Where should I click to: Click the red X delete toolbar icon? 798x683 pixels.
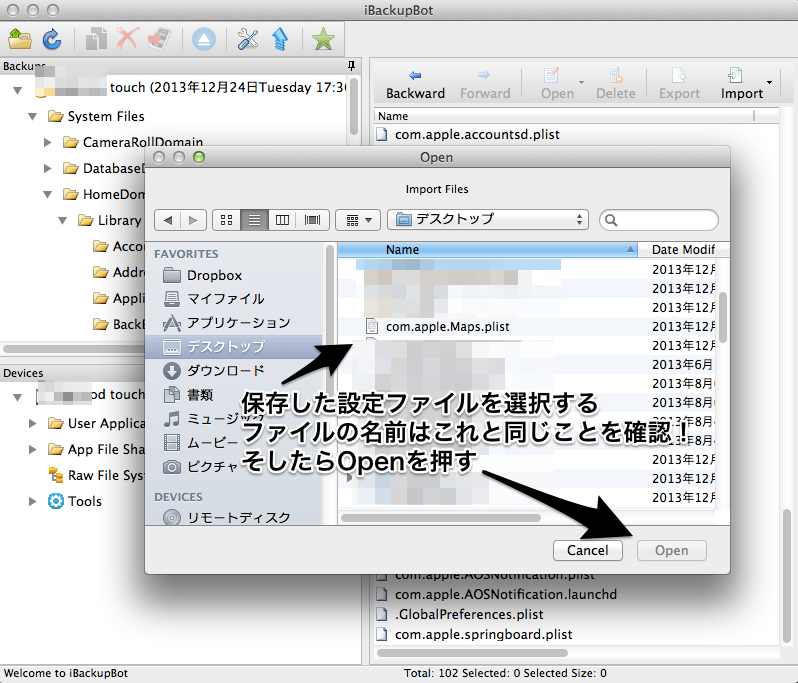coord(127,39)
